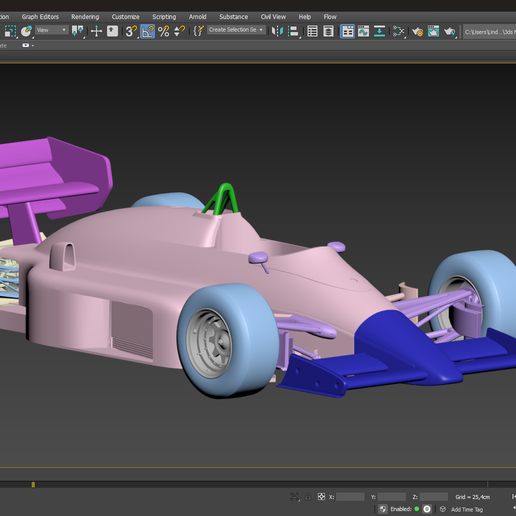
Task: Click the download-arrow toolbar icon
Action: 379,31
